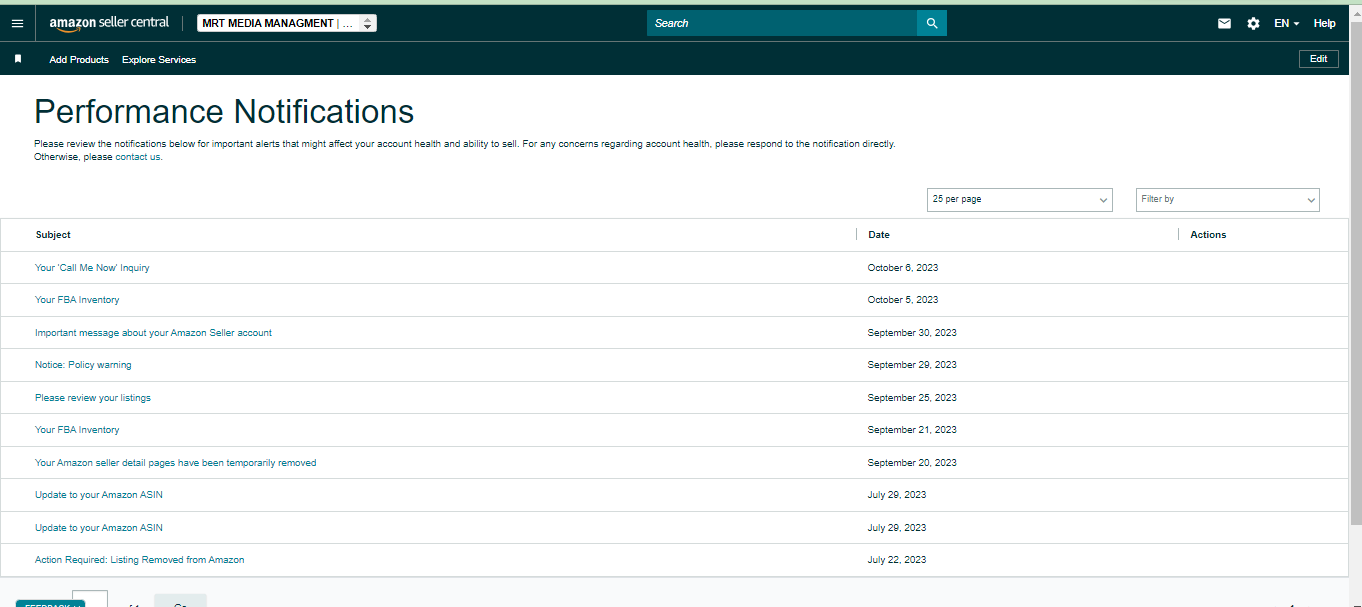Focus the Search input field
1362x607 pixels.
tap(782, 23)
